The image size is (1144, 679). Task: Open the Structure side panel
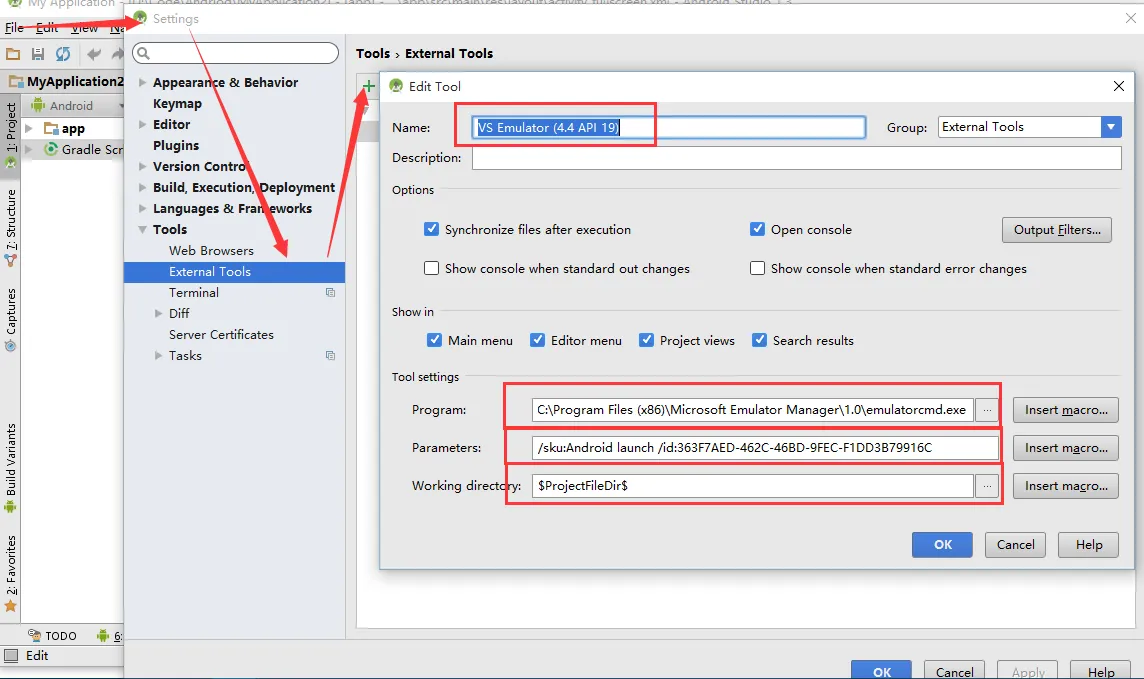pyautogui.click(x=11, y=227)
